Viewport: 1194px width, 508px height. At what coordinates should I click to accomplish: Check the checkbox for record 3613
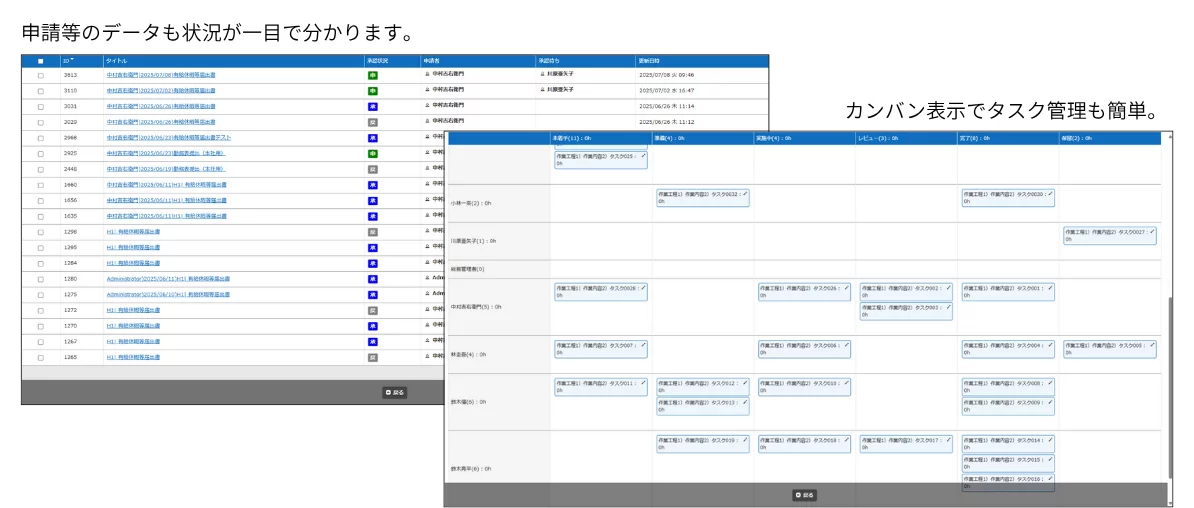click(x=41, y=75)
